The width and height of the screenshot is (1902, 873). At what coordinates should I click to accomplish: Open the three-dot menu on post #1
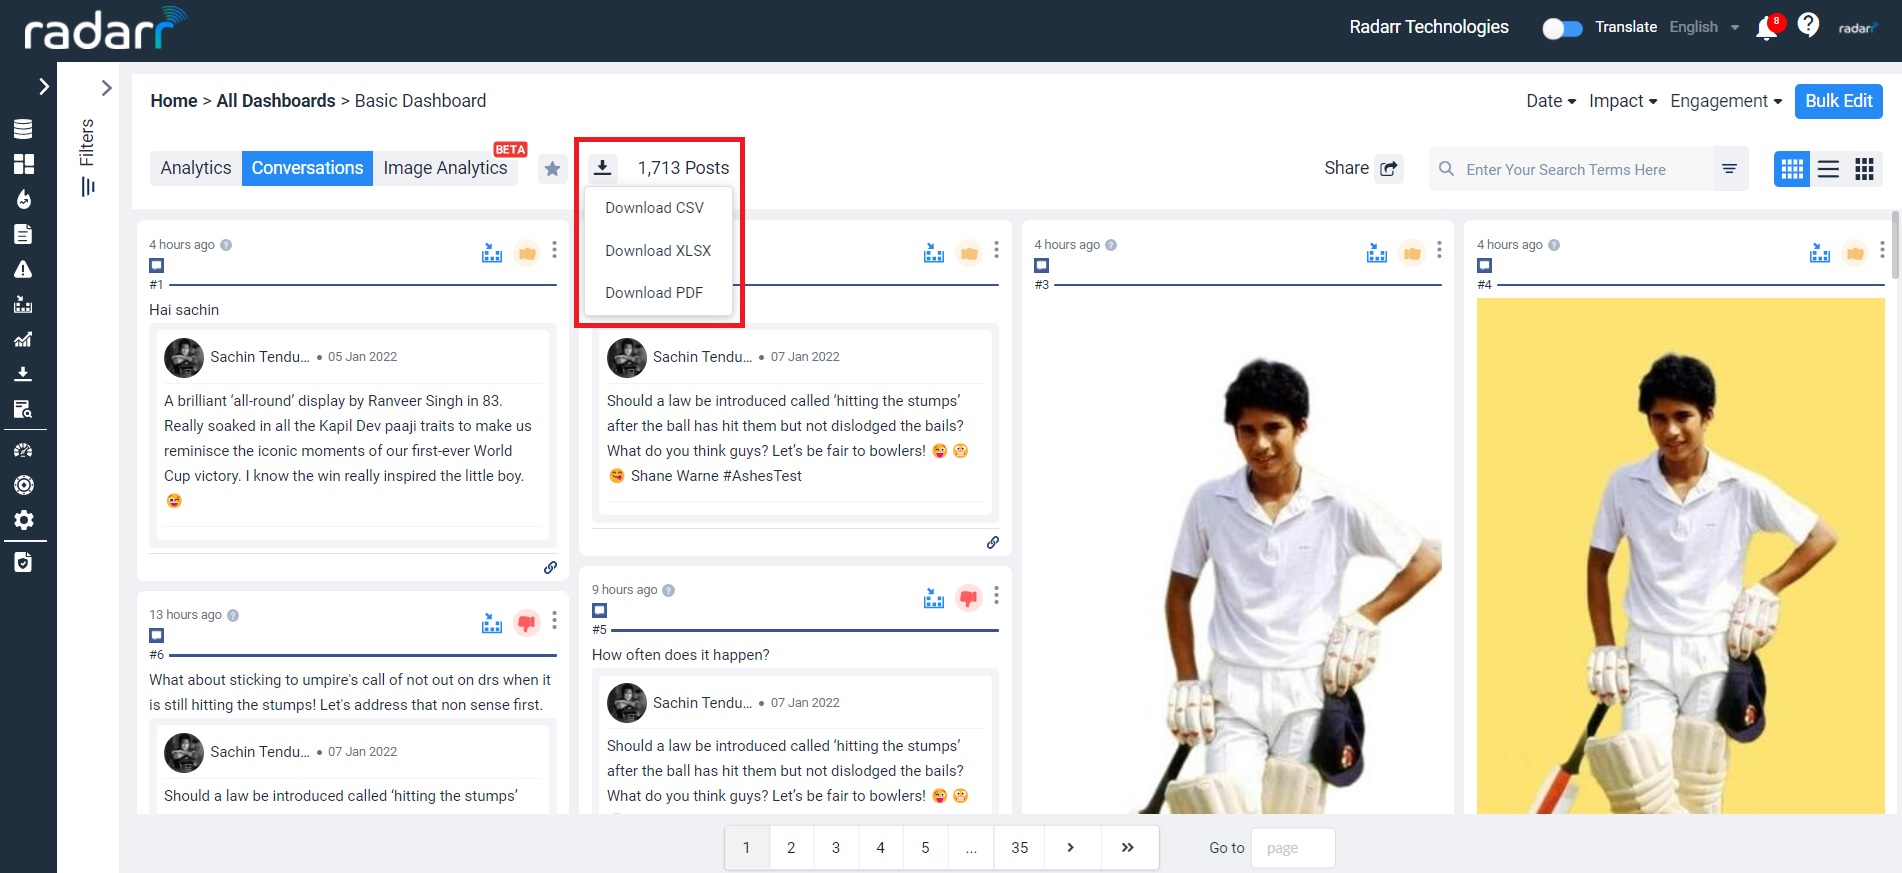tap(554, 250)
